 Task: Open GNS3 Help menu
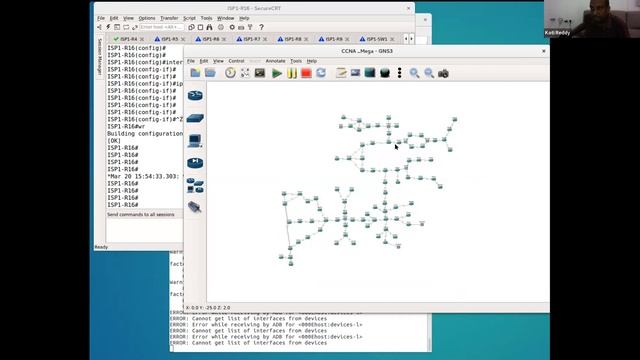click(312, 61)
